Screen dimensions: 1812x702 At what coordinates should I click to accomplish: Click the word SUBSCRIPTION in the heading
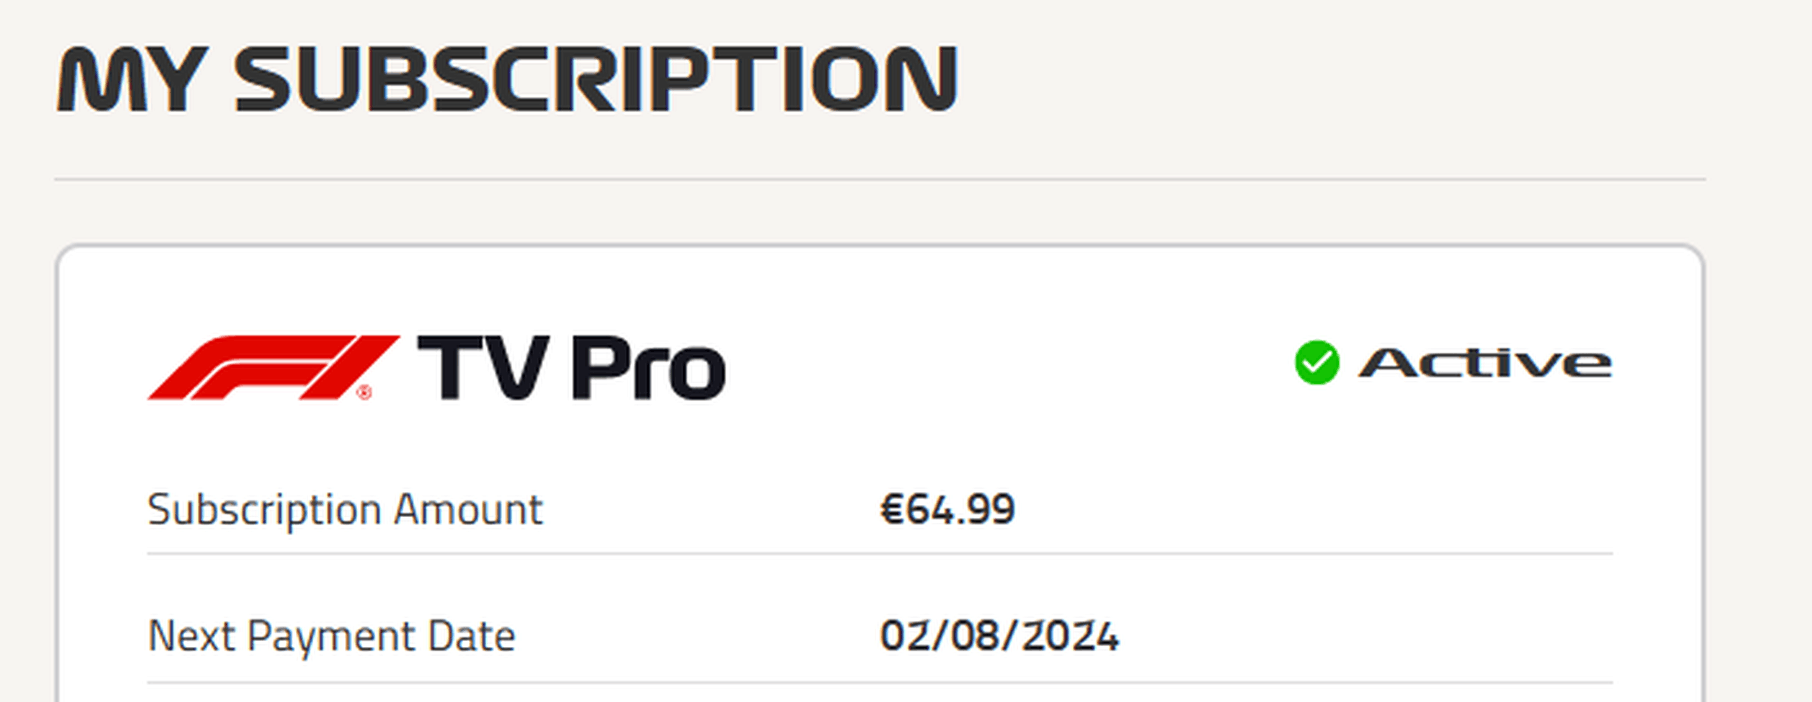[x=596, y=79]
